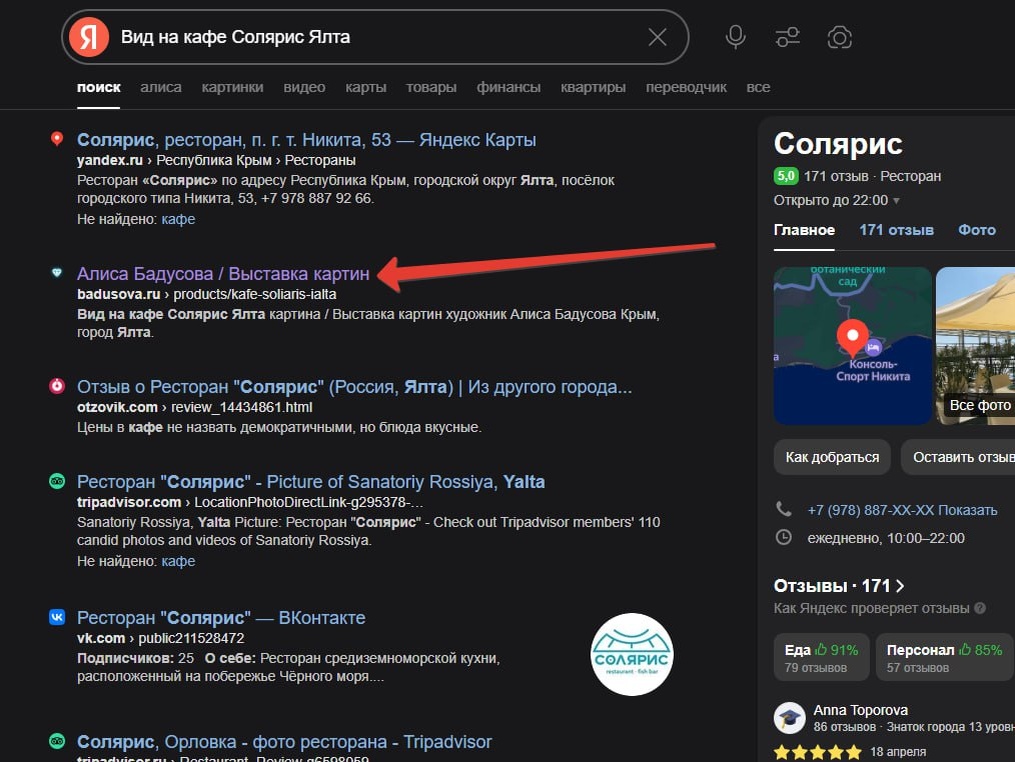The image size is (1015, 762).
Task: Click the Tripadvisor favicon beside the Орловка result
Action: [x=57, y=741]
